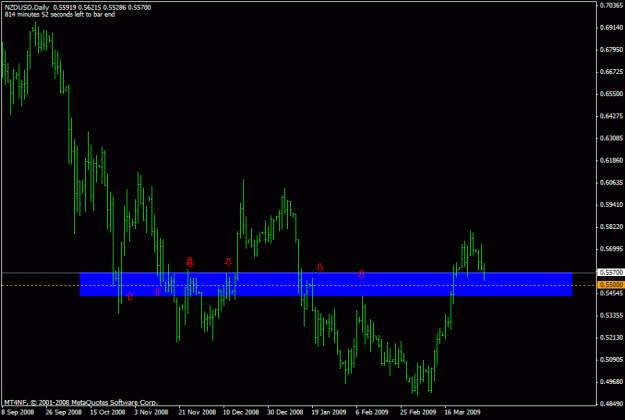Click the 0.65500 price axis label
This screenshot has width=625, height=420.
[611, 94]
